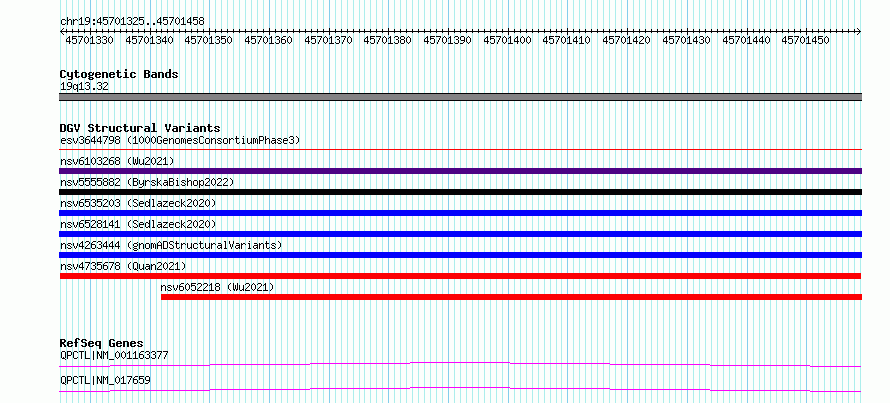This screenshot has height=403, width=890.
Task: Click the blue bar under nsv6535203
Action: tap(460, 213)
